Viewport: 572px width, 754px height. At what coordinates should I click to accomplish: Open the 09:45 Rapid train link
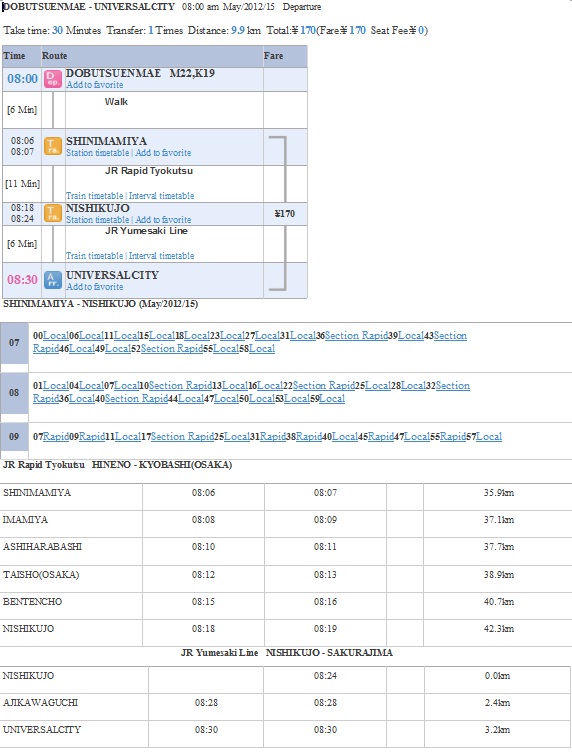[x=381, y=437]
